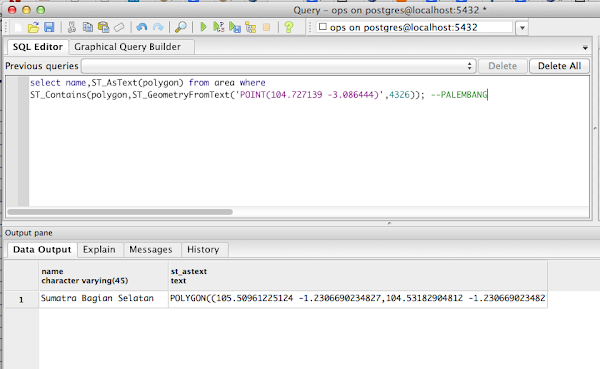Open the Explain tab
Image resolution: width=600 pixels, height=369 pixels.
[99, 250]
